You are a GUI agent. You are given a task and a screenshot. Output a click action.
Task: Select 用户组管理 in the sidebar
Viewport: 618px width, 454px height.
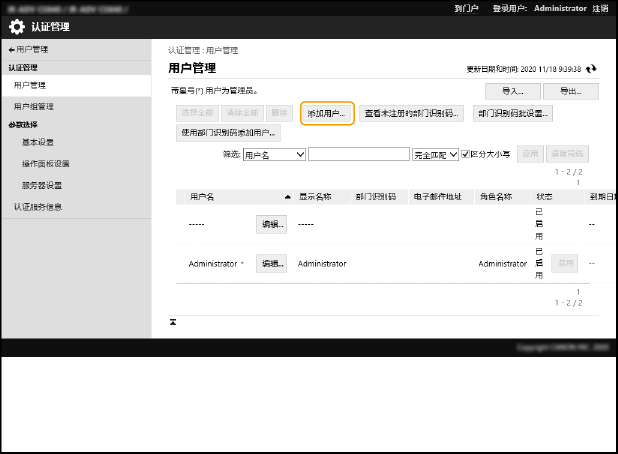coord(34,106)
